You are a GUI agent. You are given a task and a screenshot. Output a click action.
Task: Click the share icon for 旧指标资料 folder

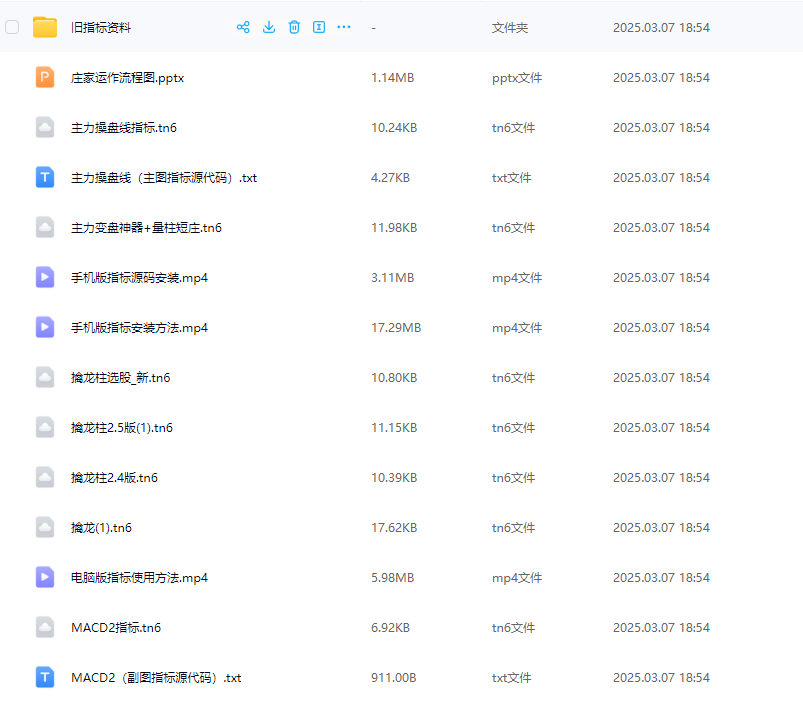point(243,27)
